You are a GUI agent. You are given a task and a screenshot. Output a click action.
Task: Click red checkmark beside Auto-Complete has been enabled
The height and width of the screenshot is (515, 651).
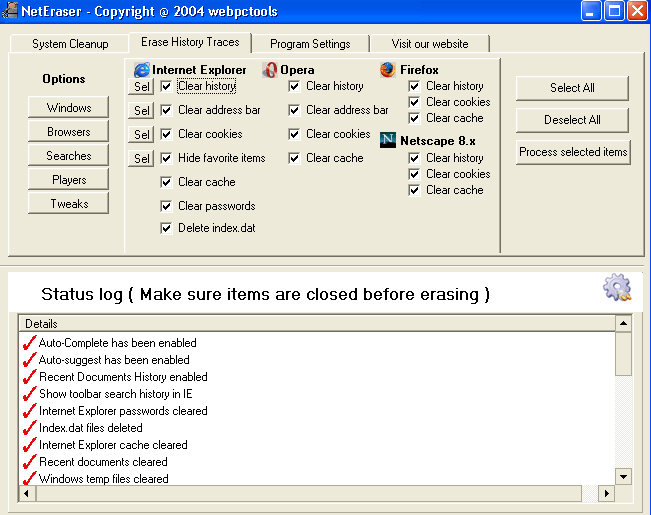click(x=29, y=343)
